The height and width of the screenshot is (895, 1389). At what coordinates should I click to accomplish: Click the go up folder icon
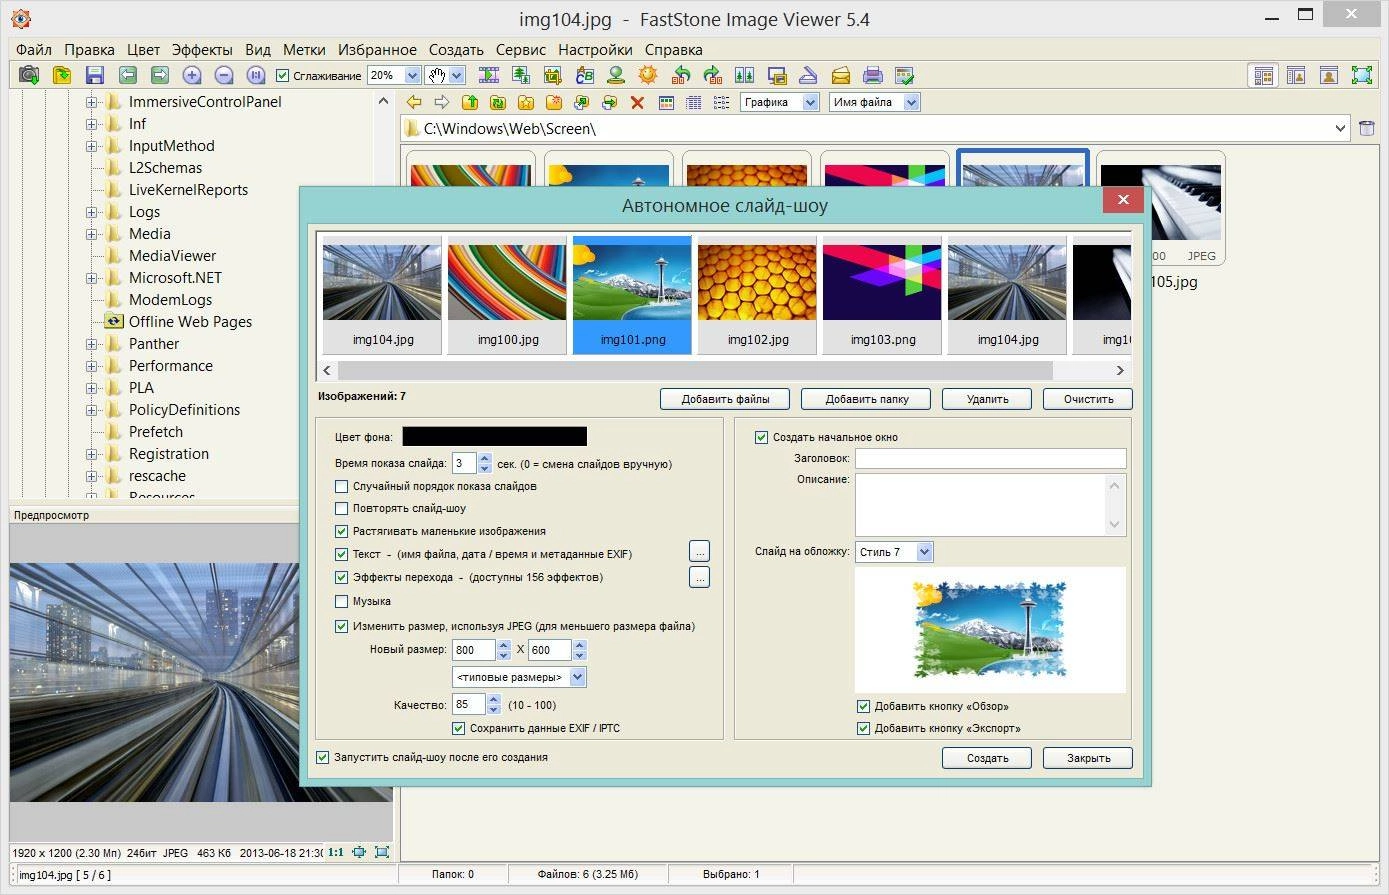pyautogui.click(x=469, y=102)
